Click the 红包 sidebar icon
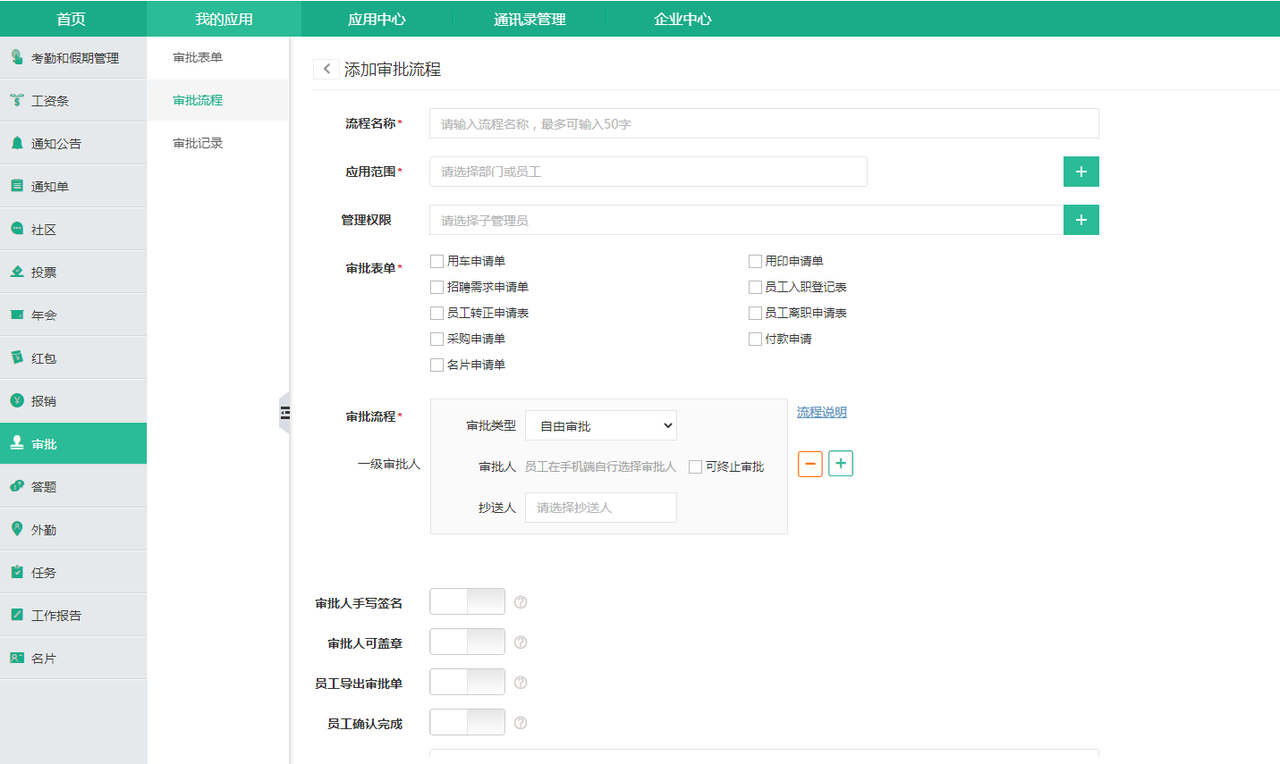The image size is (1280, 764). pos(17,358)
